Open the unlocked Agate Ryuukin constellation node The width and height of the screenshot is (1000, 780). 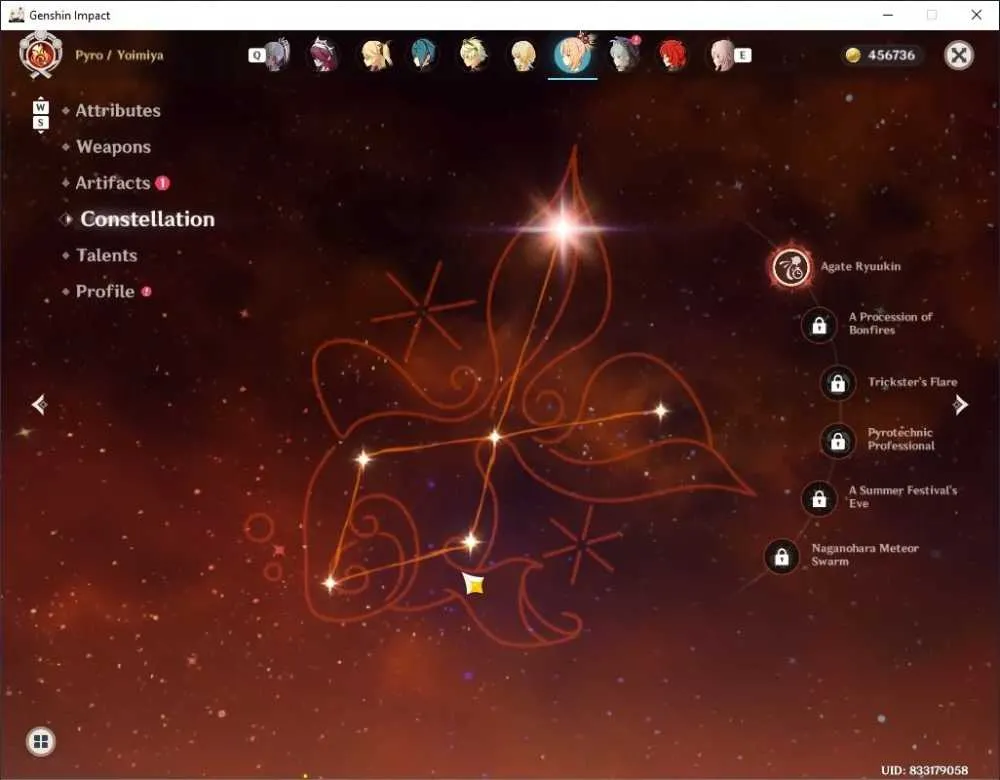tap(791, 267)
